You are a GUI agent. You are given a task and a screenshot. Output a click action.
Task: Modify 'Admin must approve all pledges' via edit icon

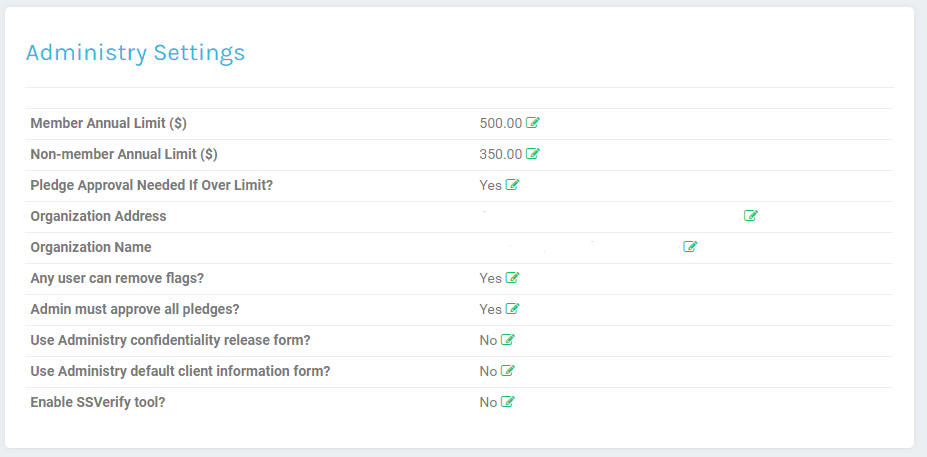tap(513, 309)
